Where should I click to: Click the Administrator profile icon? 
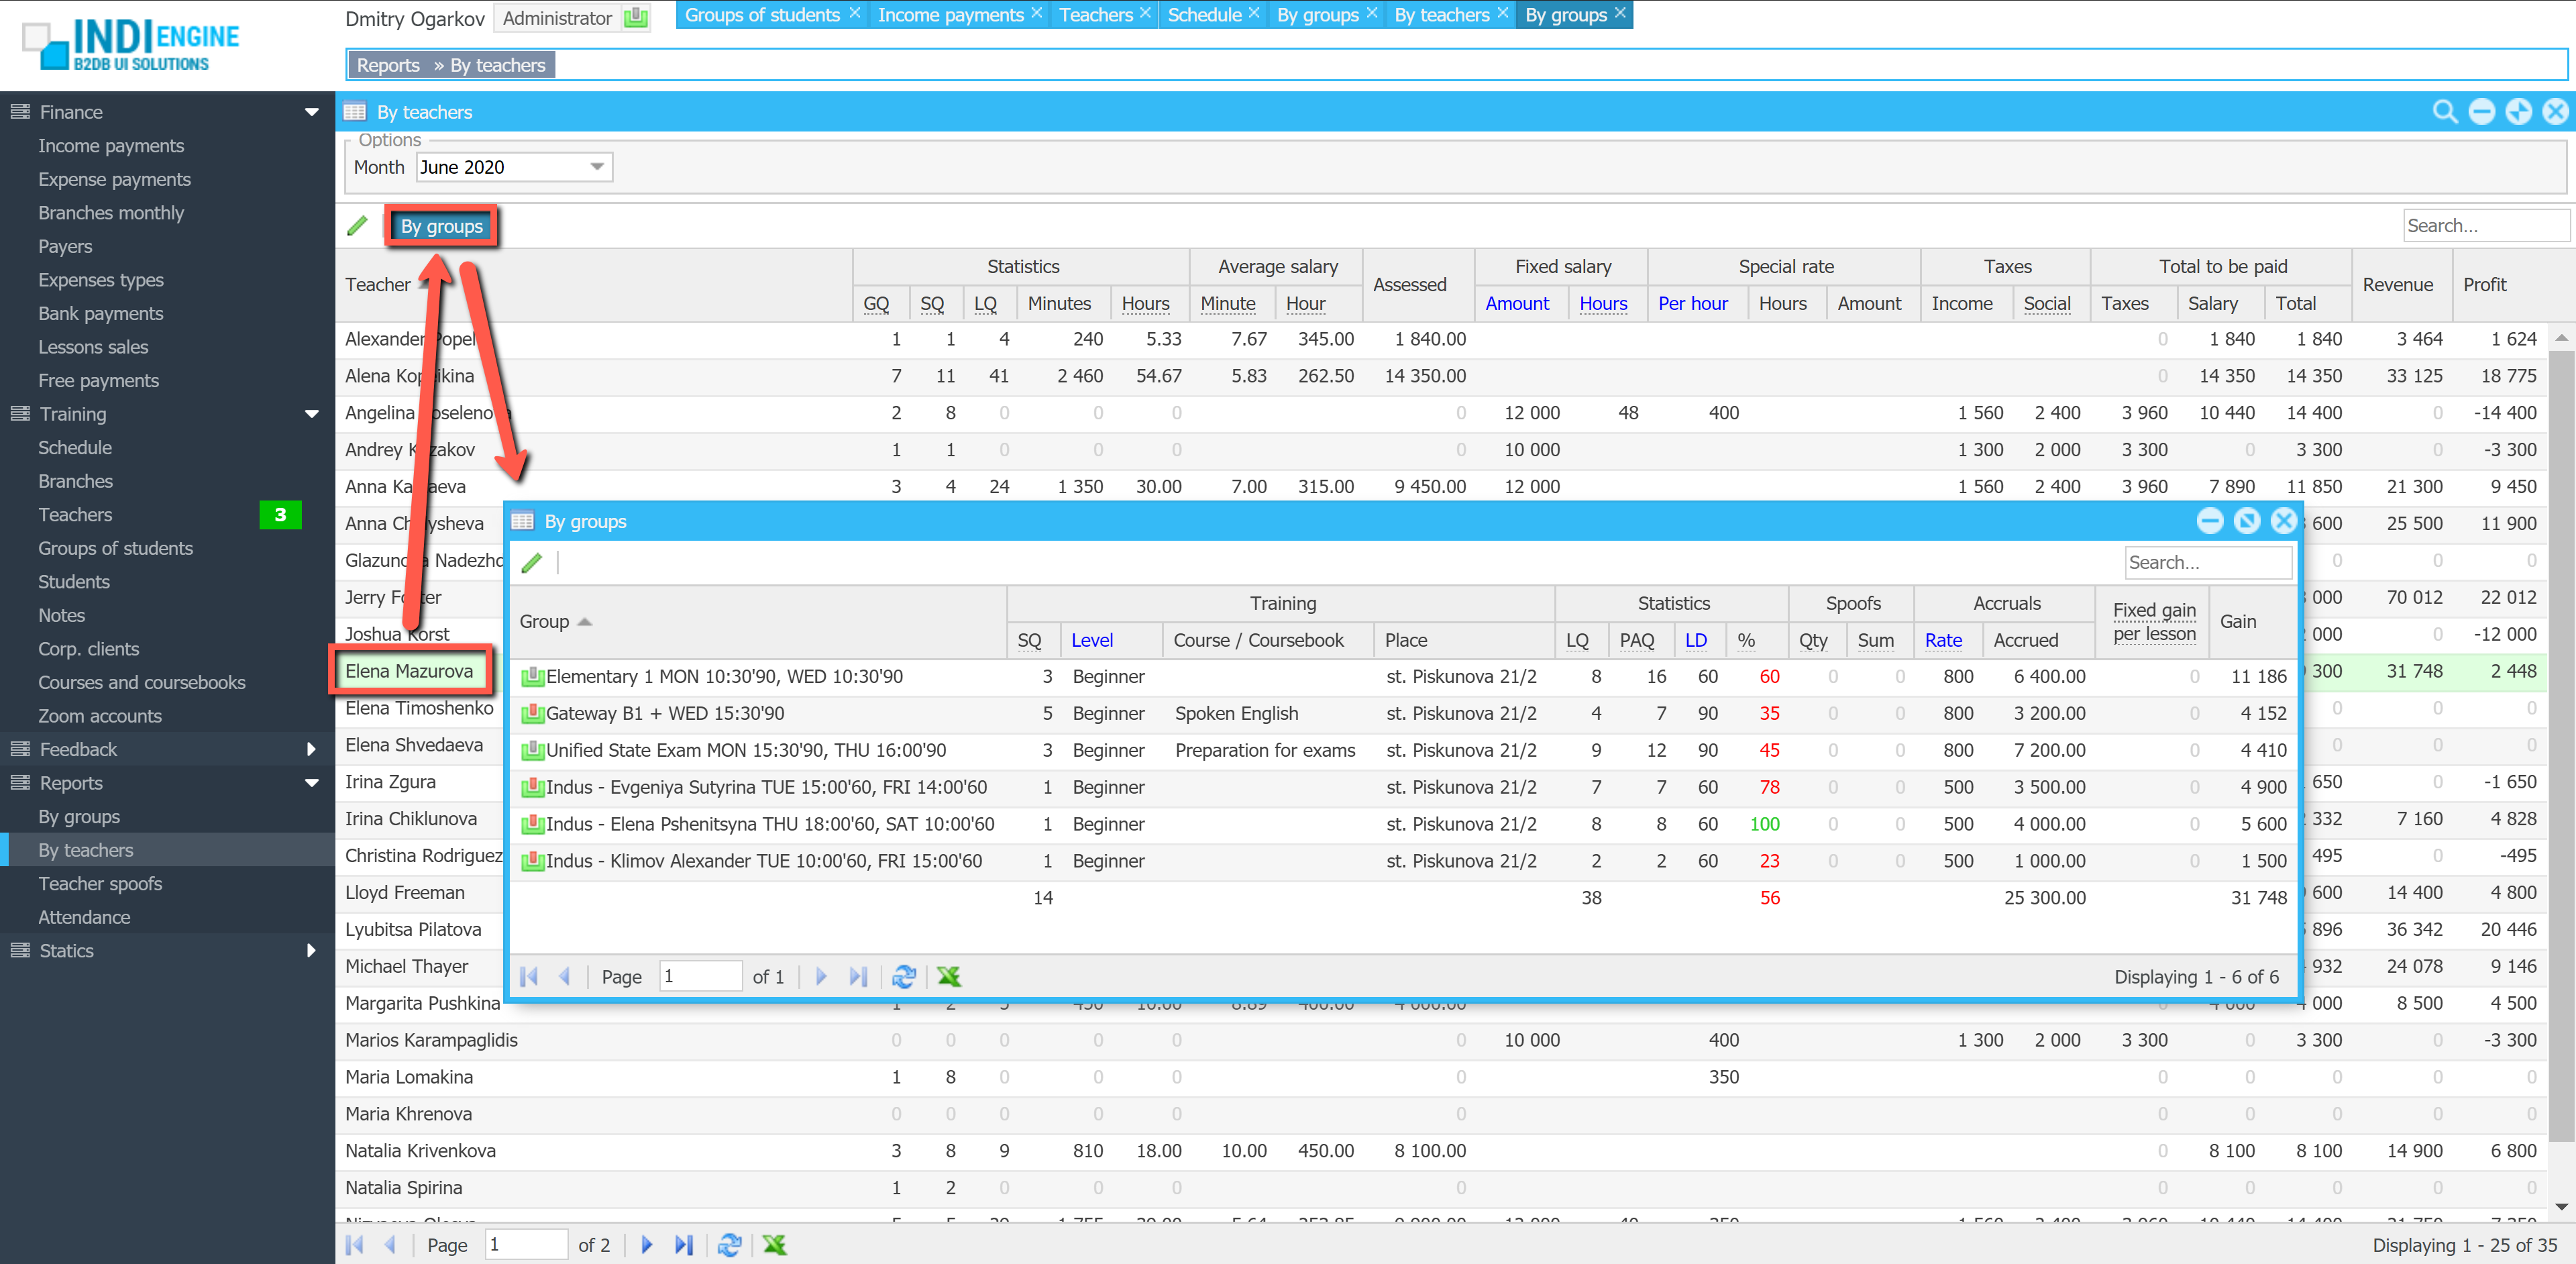(636, 17)
